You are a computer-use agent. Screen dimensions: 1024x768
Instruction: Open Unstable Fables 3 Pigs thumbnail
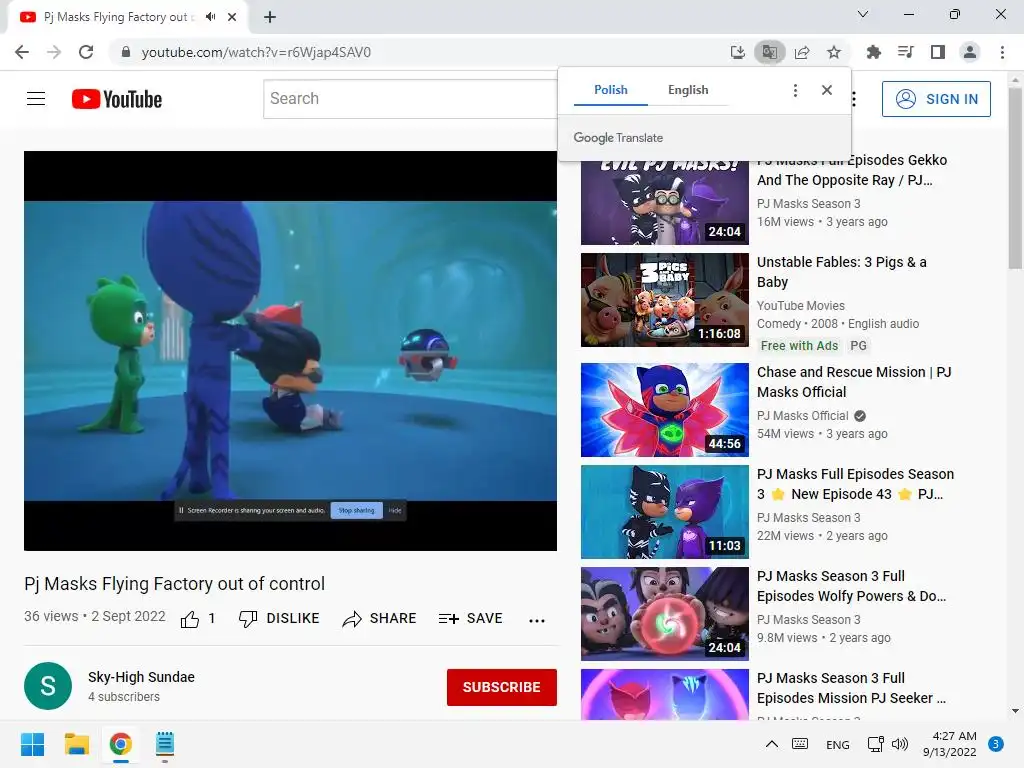coord(665,300)
